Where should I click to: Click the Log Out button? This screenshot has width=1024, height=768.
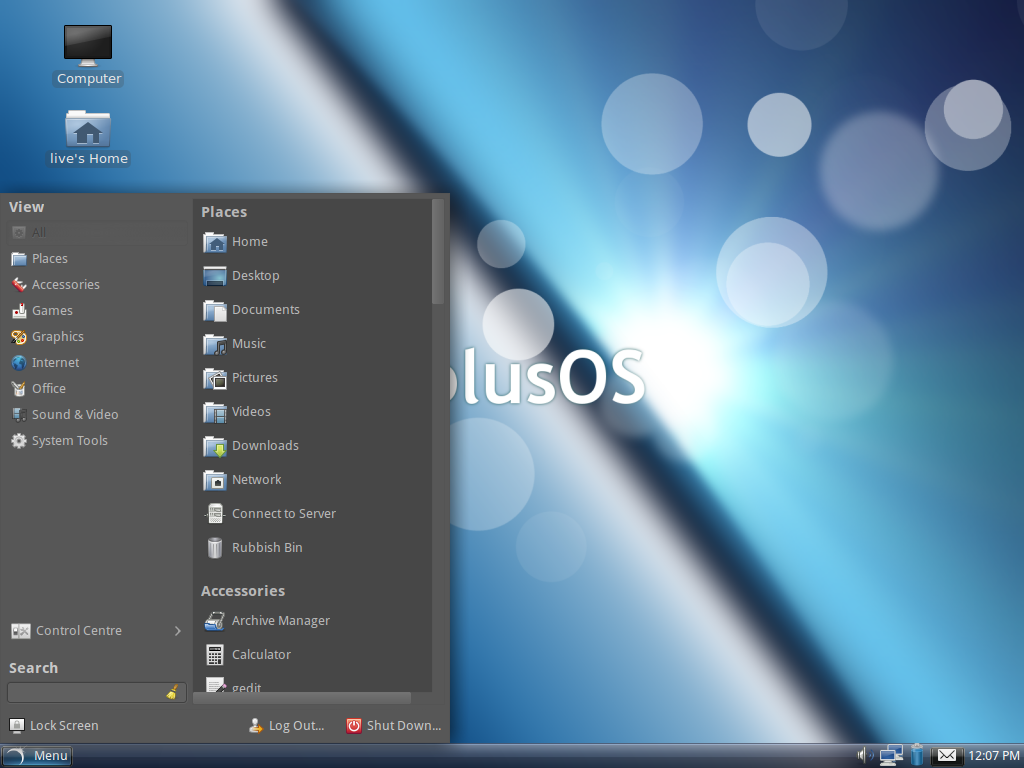point(287,726)
